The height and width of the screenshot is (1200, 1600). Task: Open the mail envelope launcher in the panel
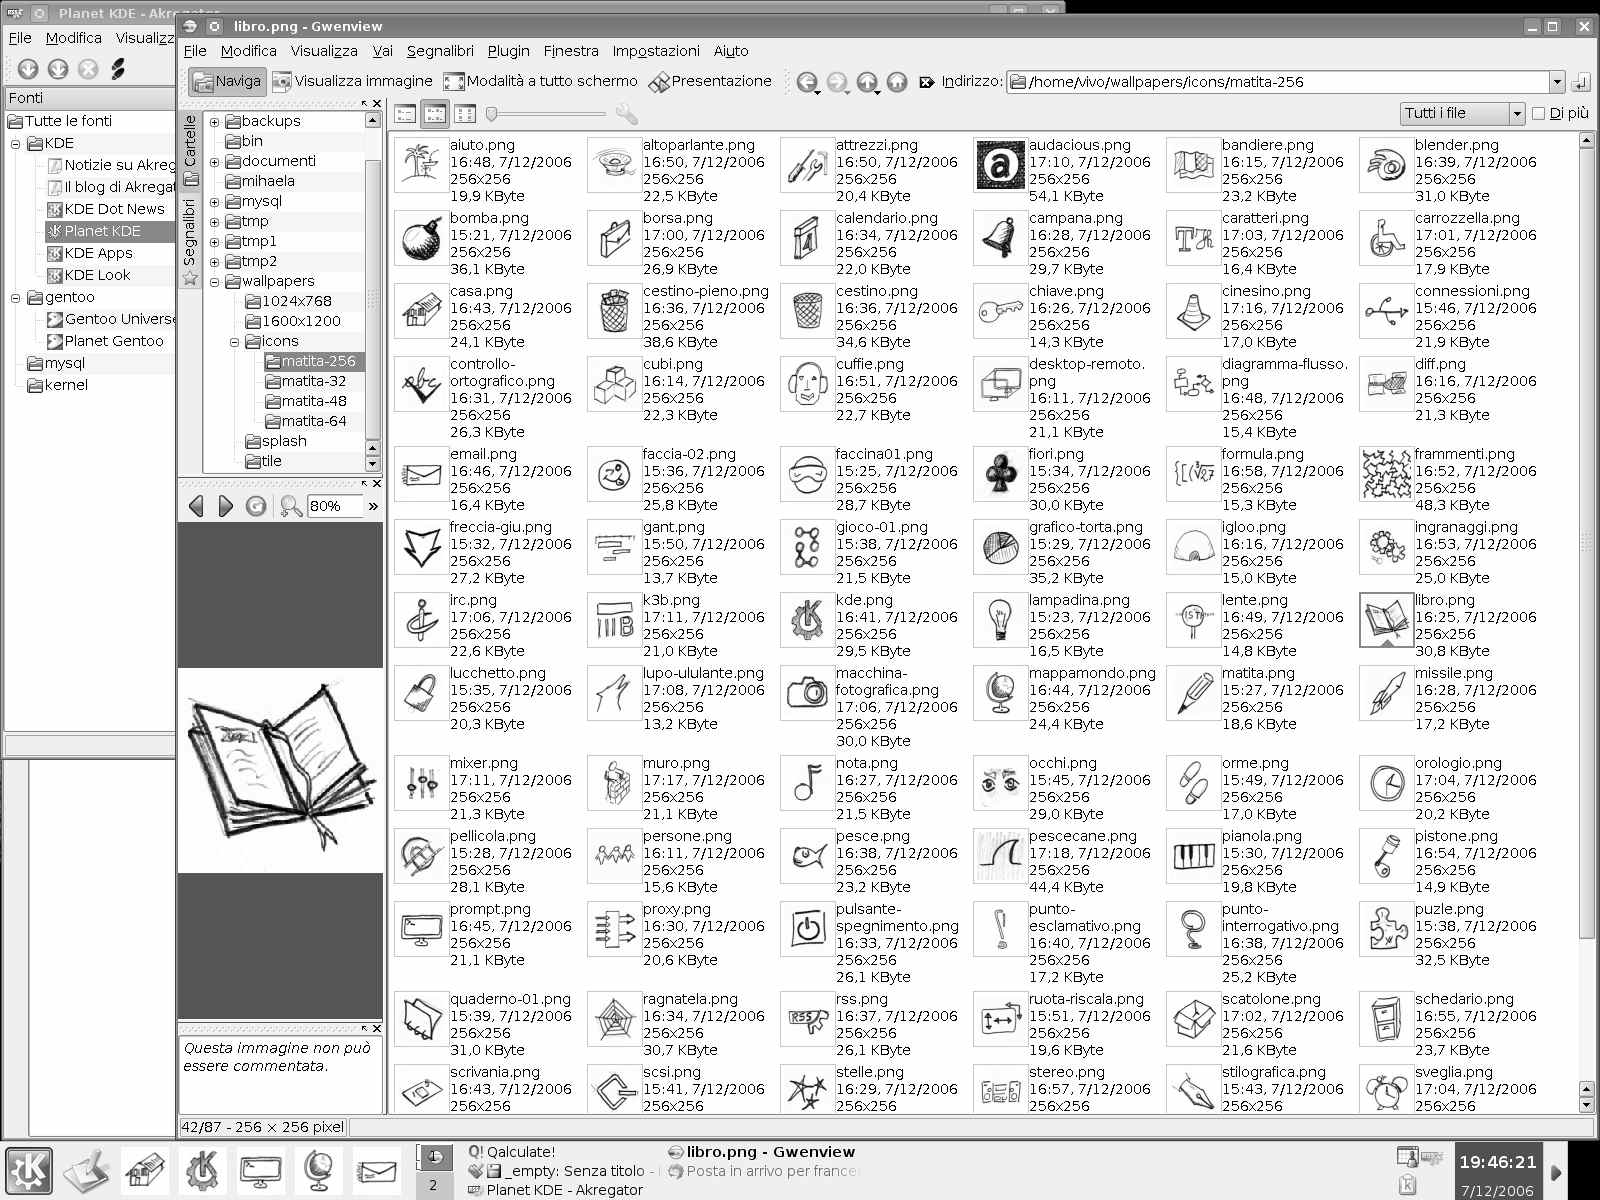click(x=377, y=1169)
